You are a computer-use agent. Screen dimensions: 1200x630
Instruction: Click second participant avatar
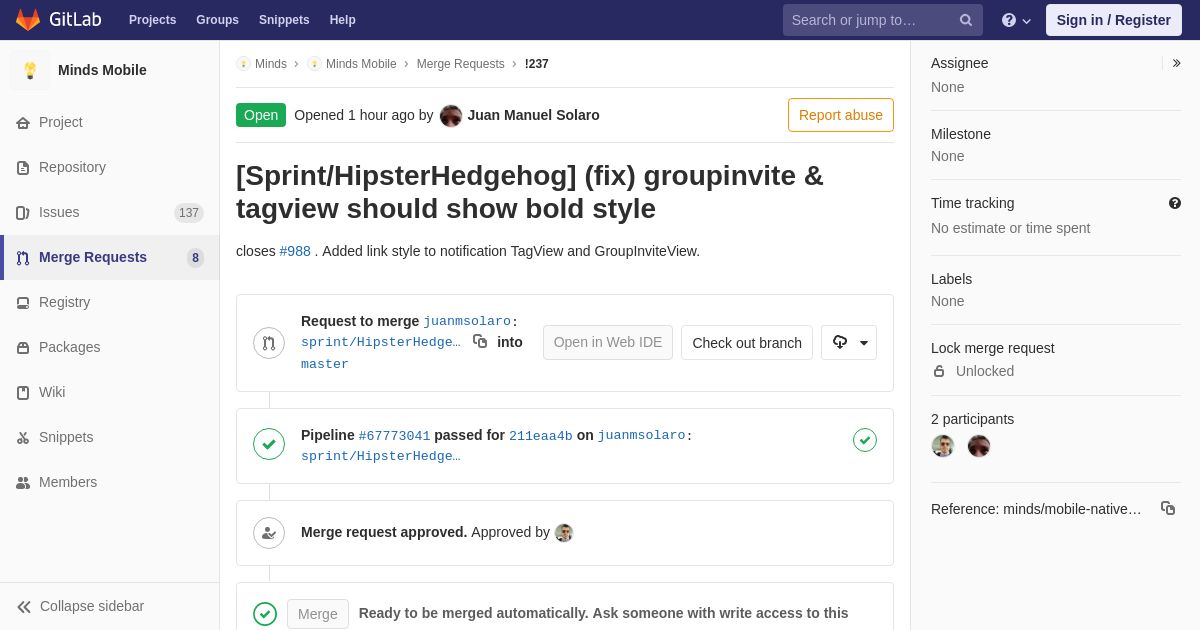coord(979,446)
